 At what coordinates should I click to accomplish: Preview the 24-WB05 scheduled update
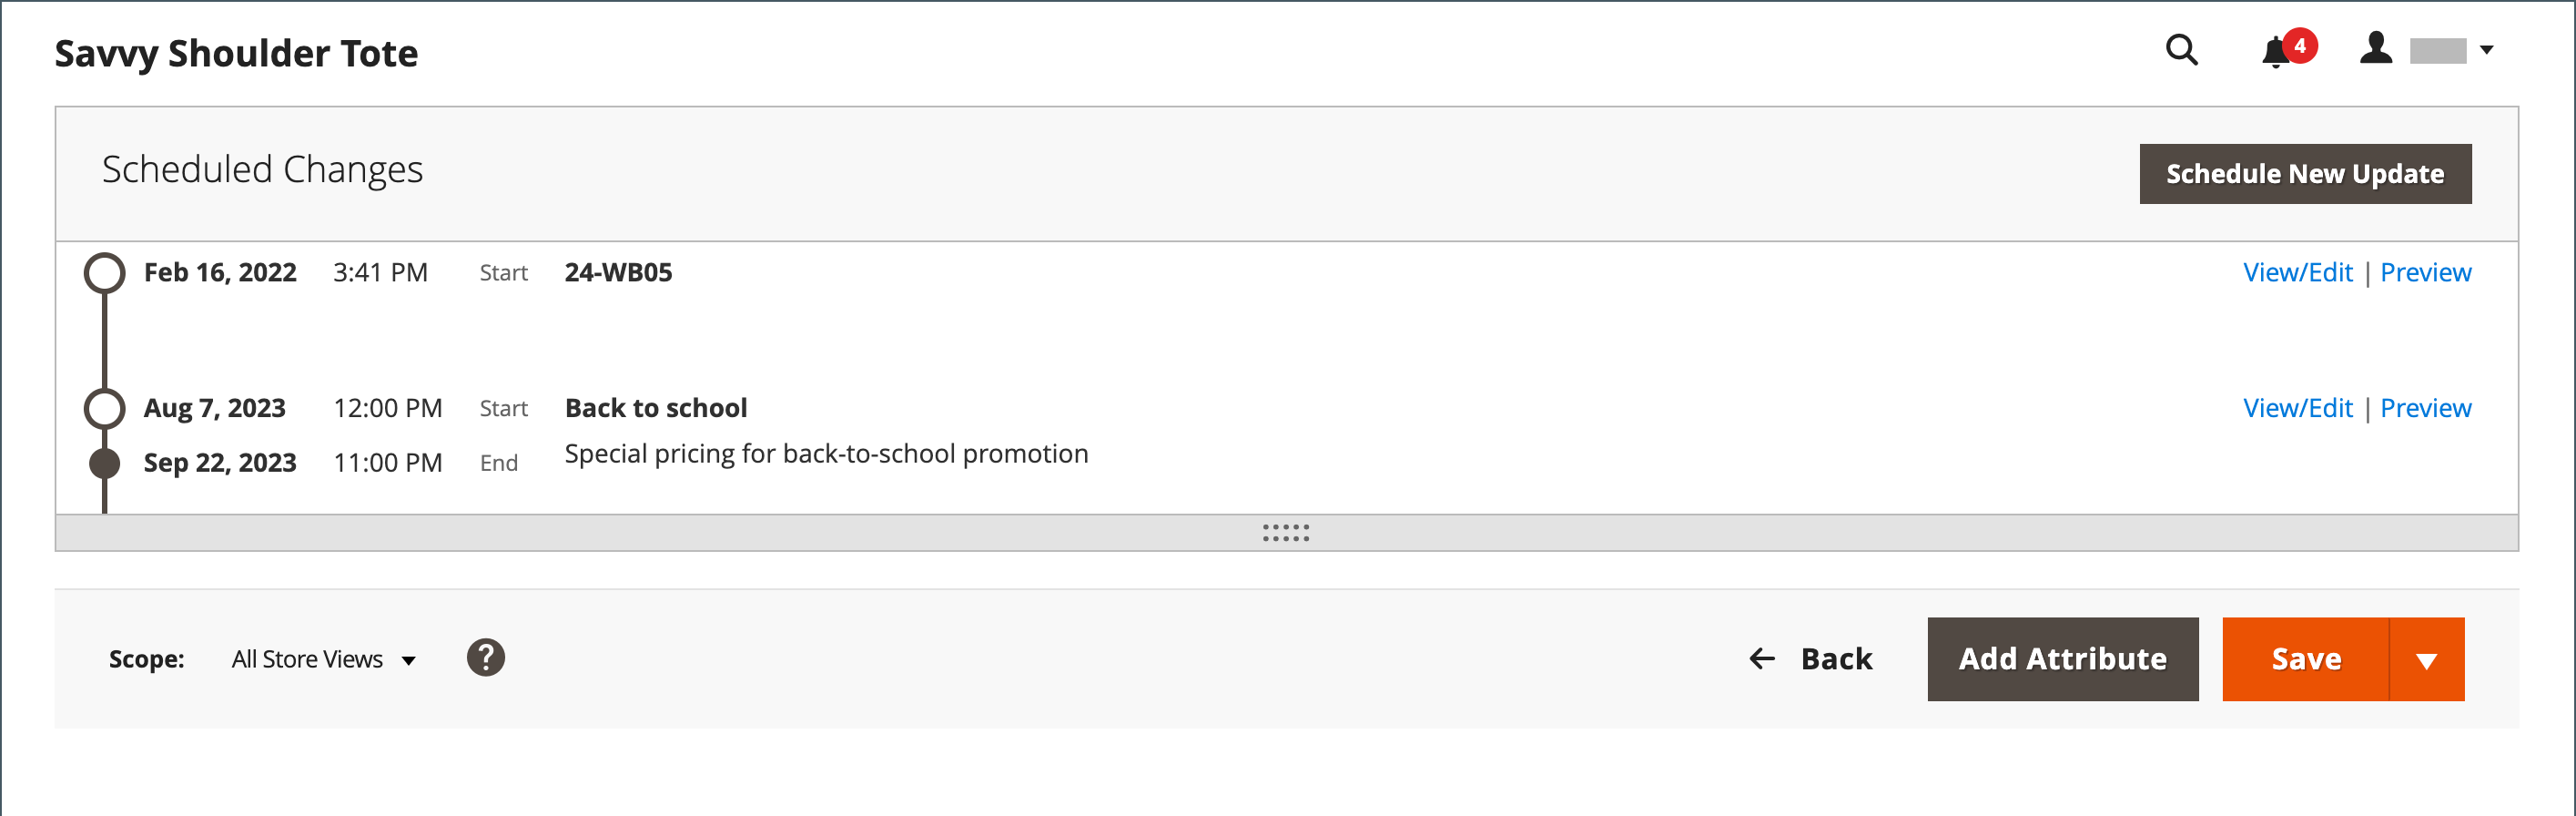[2425, 273]
